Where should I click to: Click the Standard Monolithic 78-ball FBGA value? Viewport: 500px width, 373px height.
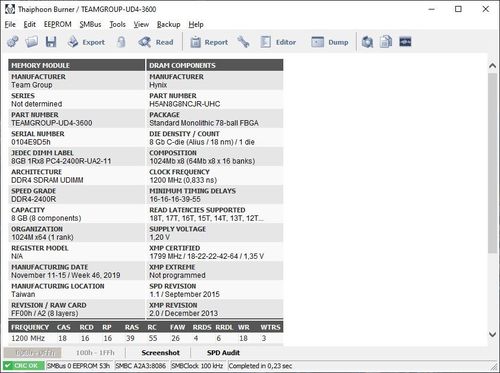click(x=204, y=123)
